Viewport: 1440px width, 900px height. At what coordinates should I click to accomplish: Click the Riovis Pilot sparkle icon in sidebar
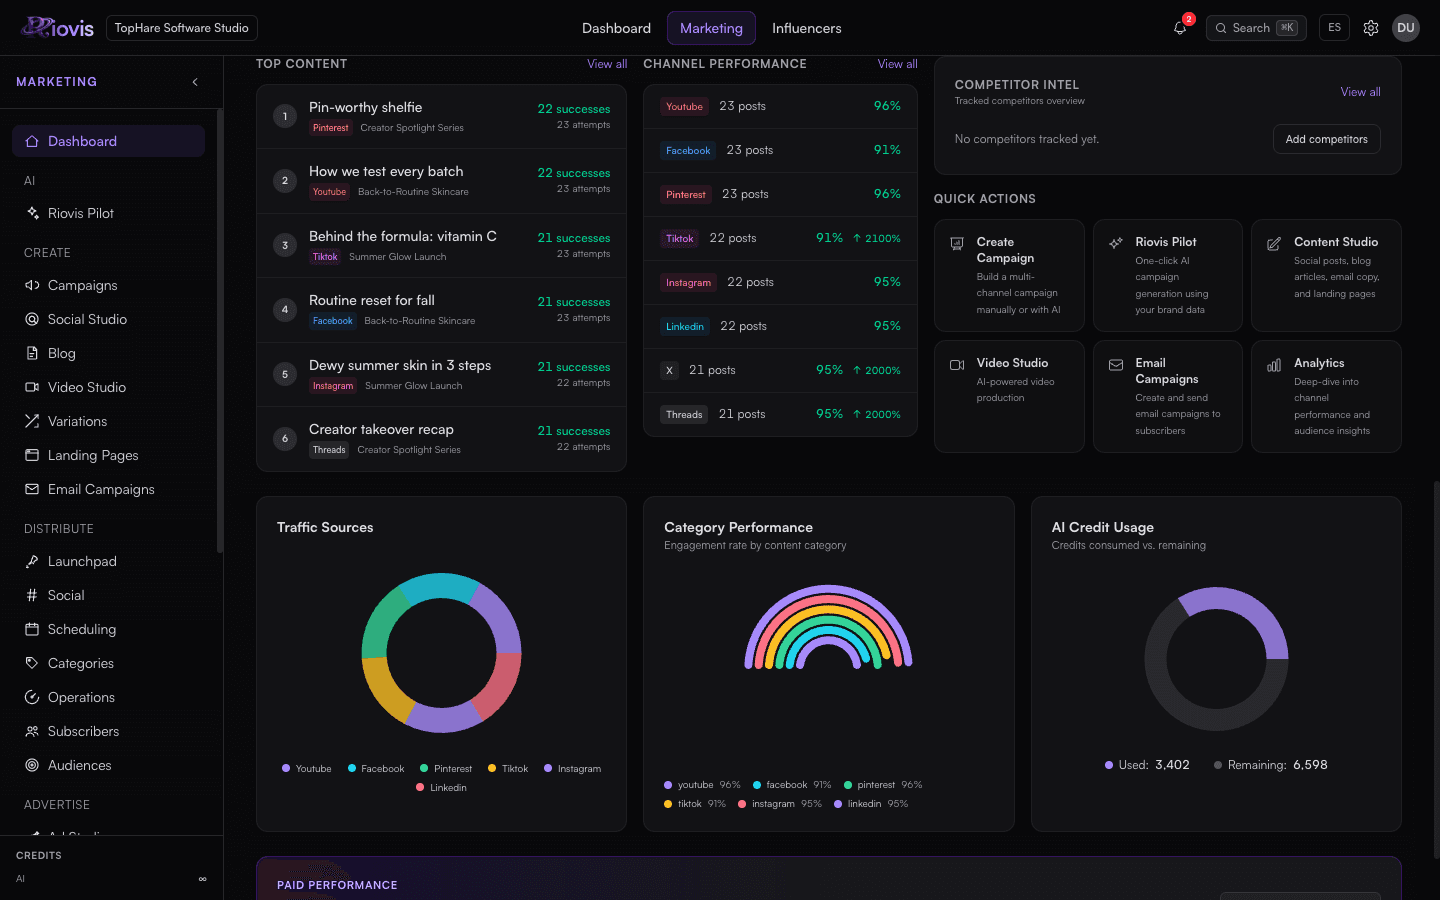coord(32,213)
